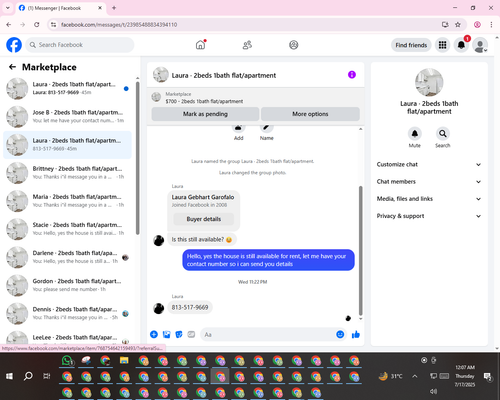Click the More options button
The width and height of the screenshot is (500, 400).
click(x=310, y=114)
